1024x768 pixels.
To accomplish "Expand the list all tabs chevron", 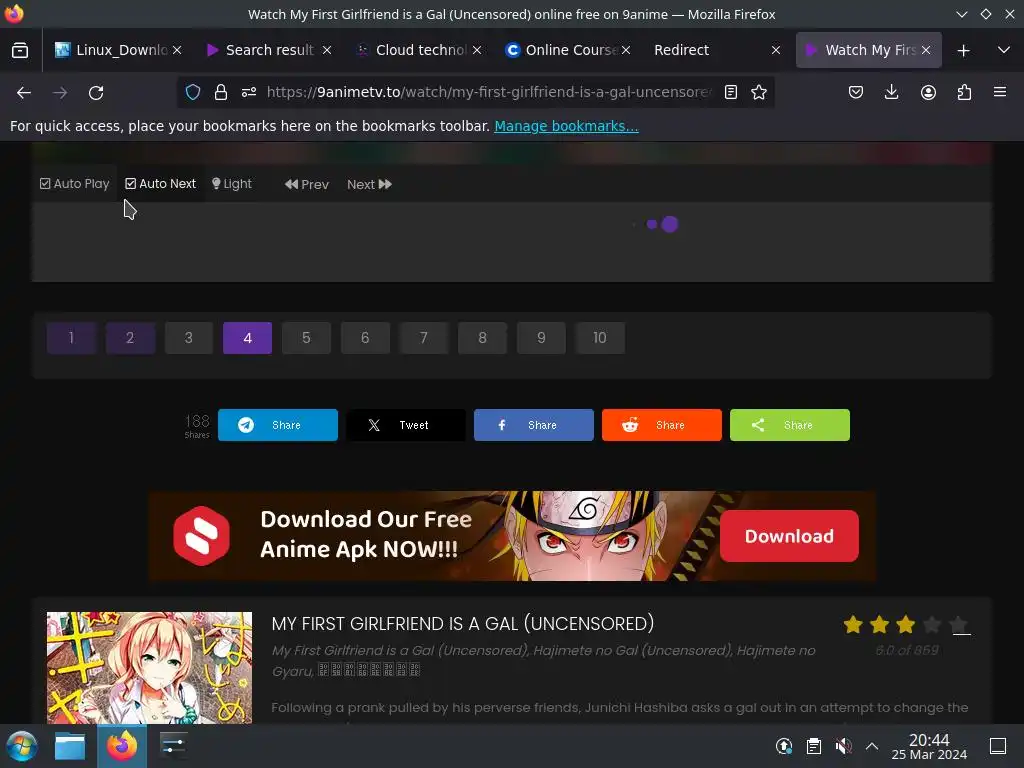I will [1004, 50].
